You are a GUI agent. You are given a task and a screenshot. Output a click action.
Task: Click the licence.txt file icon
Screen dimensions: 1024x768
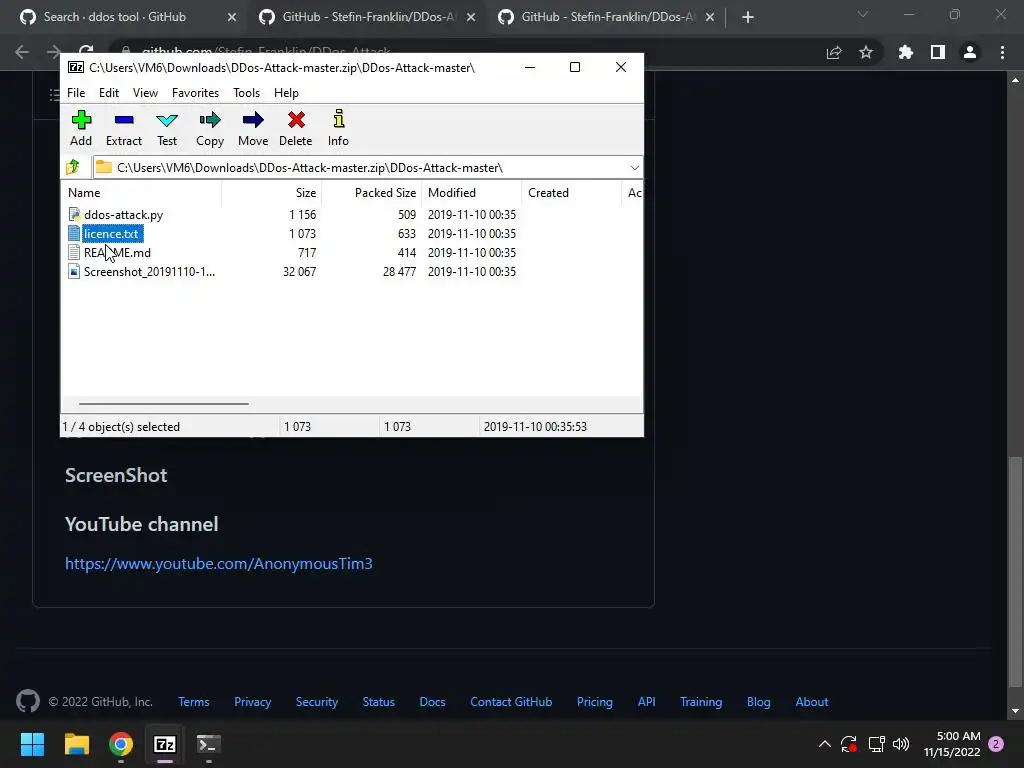click(x=74, y=233)
